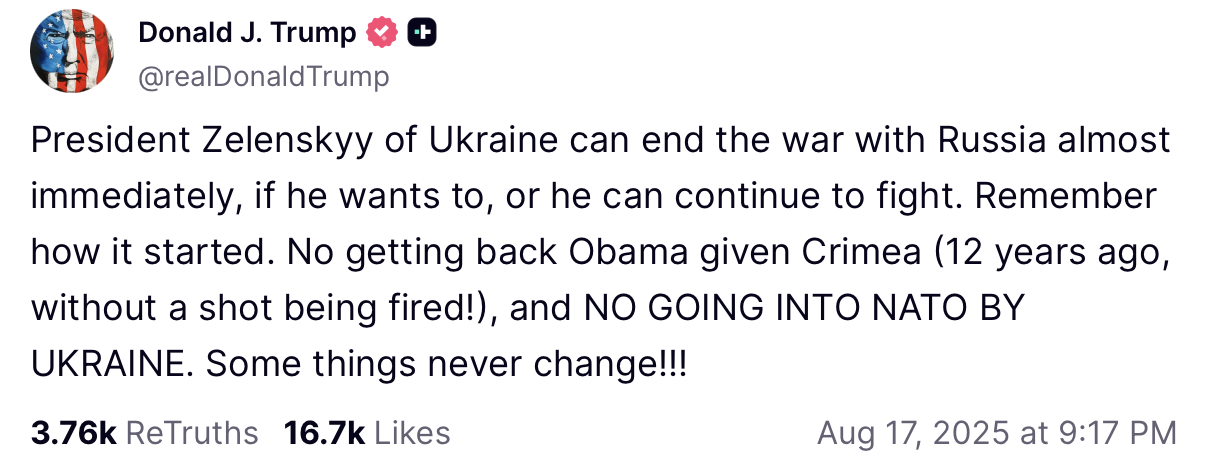
Task: Click the black plus badge icon
Action: 423,34
